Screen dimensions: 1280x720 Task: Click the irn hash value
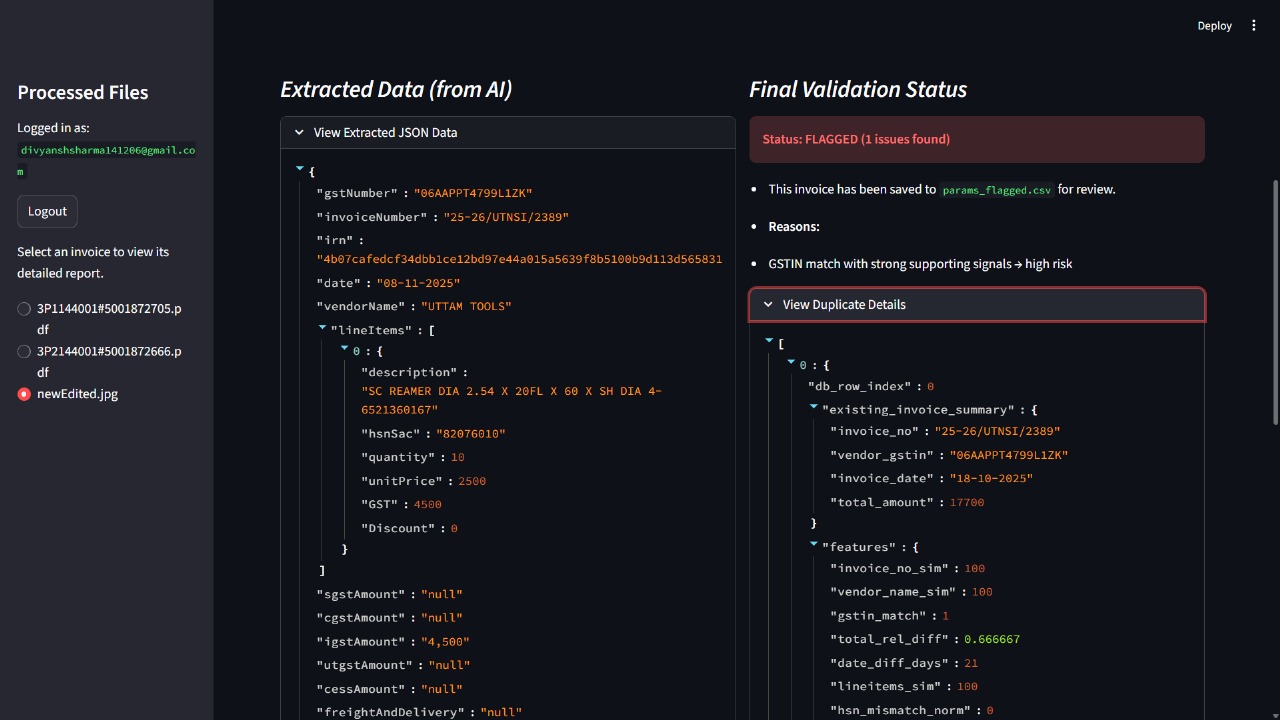coord(519,259)
